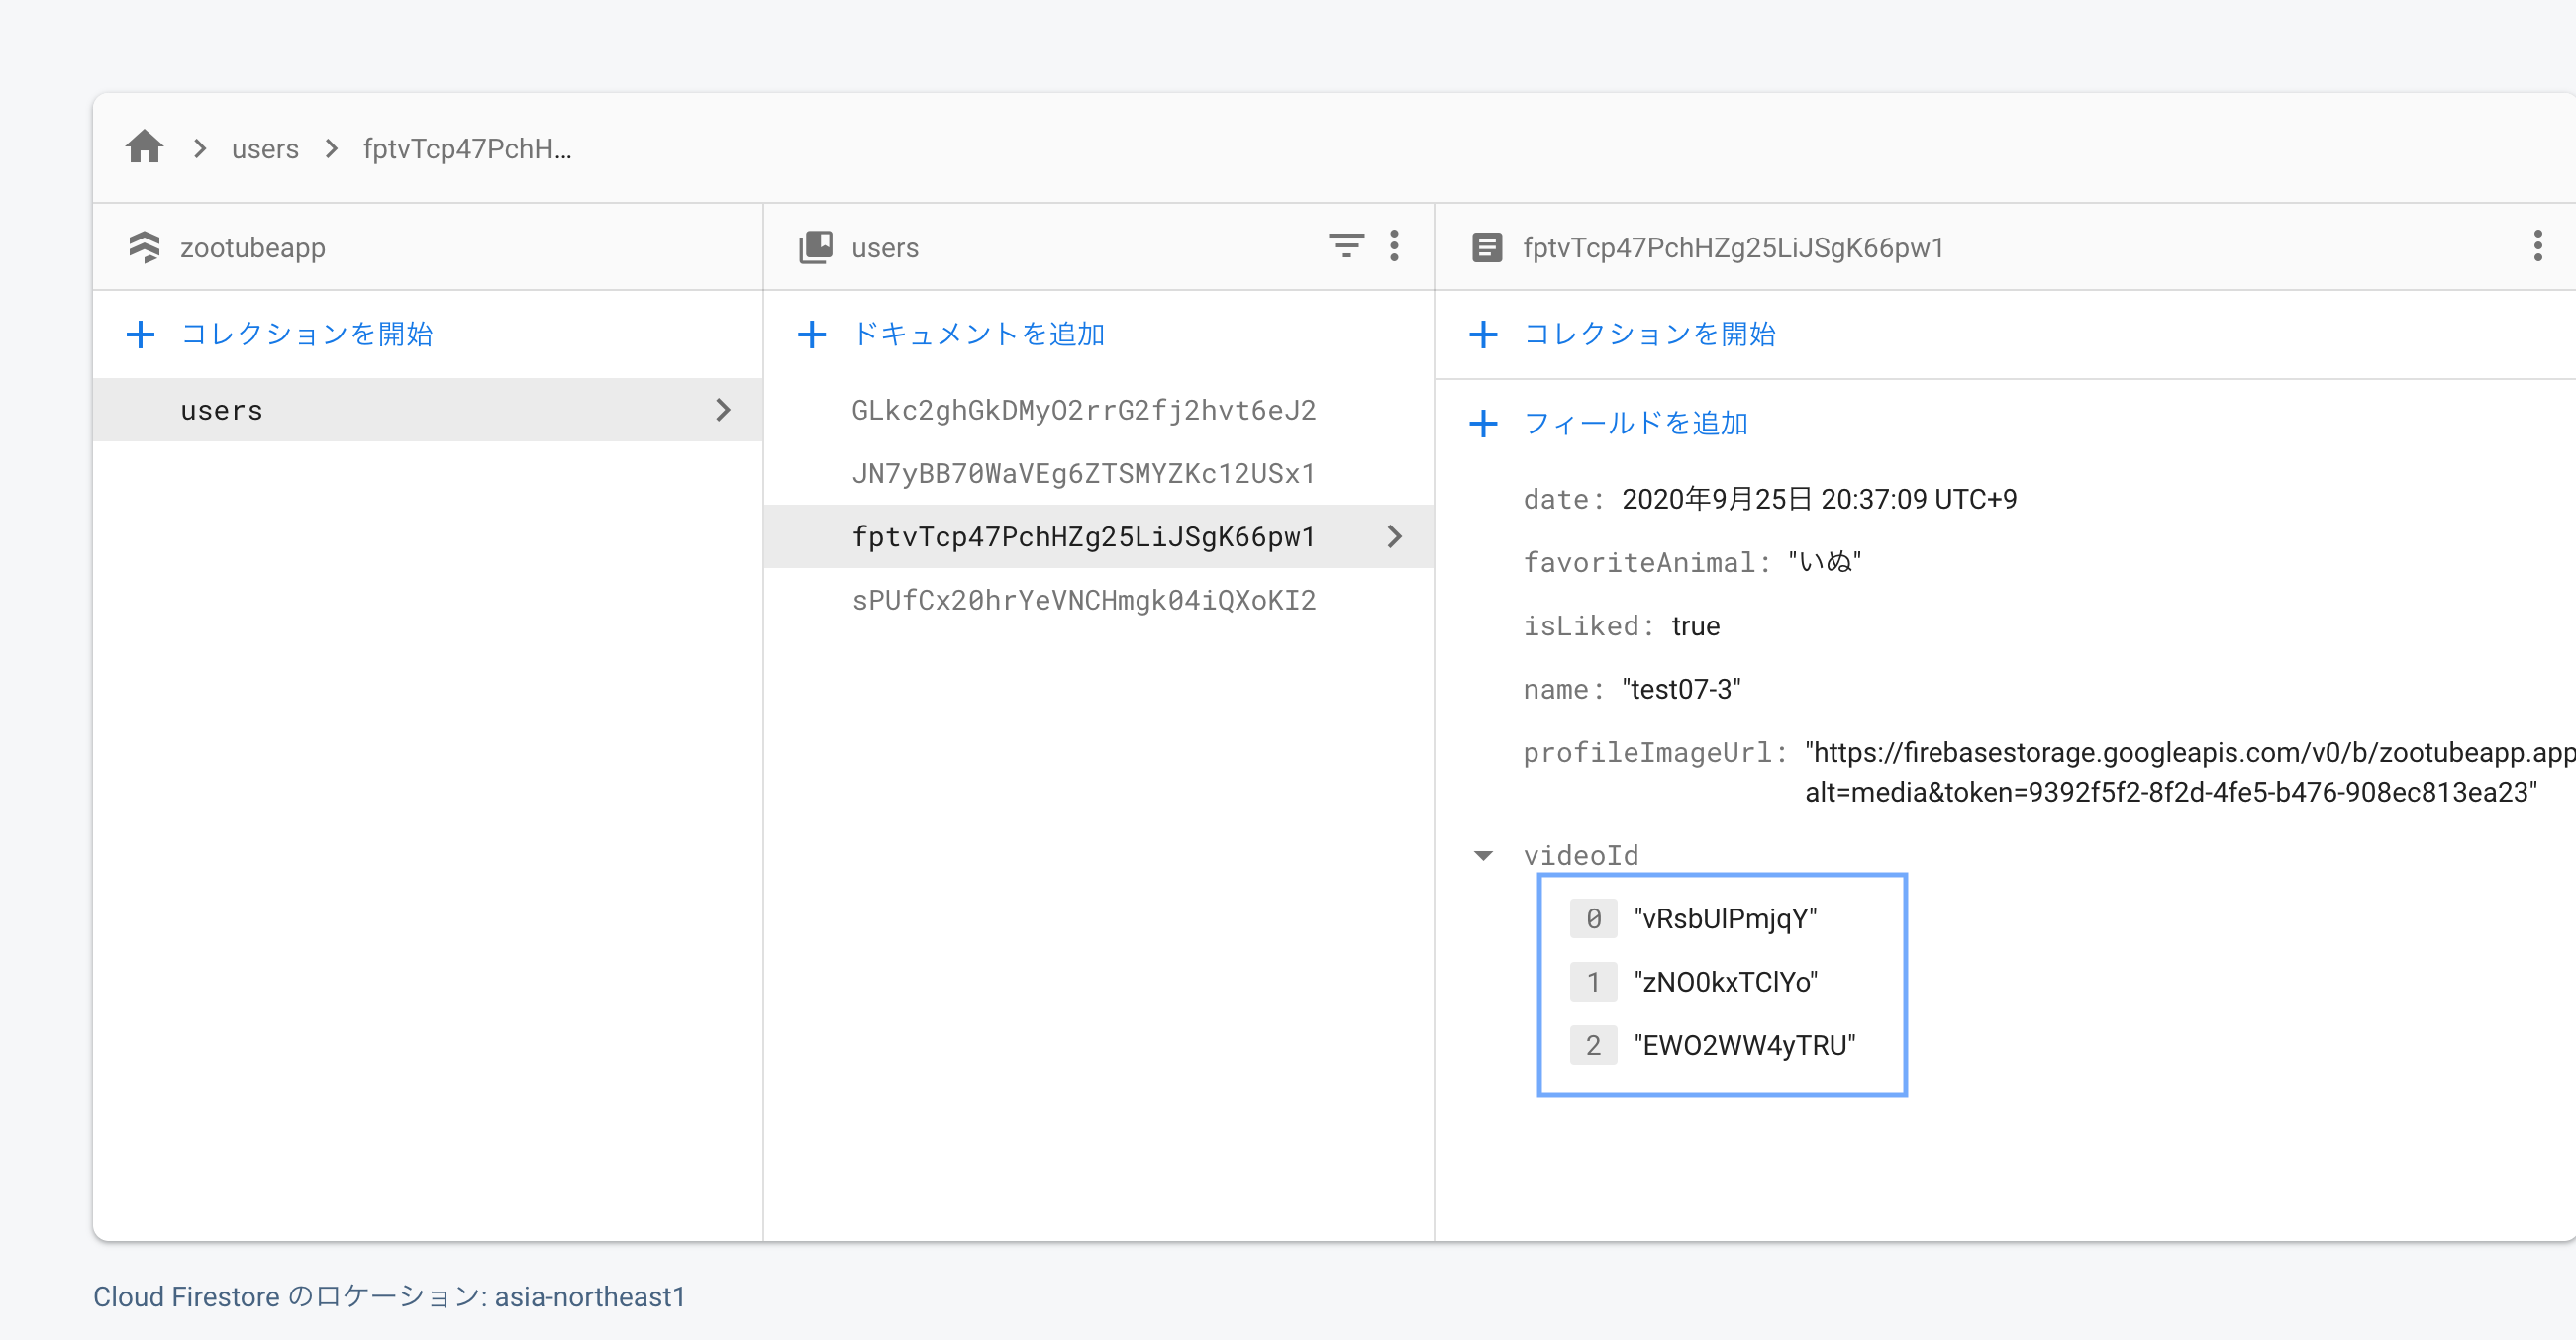Click the chevron beside the selected fptvTcp47 document
This screenshot has height=1340, width=2576.
[x=1395, y=537]
